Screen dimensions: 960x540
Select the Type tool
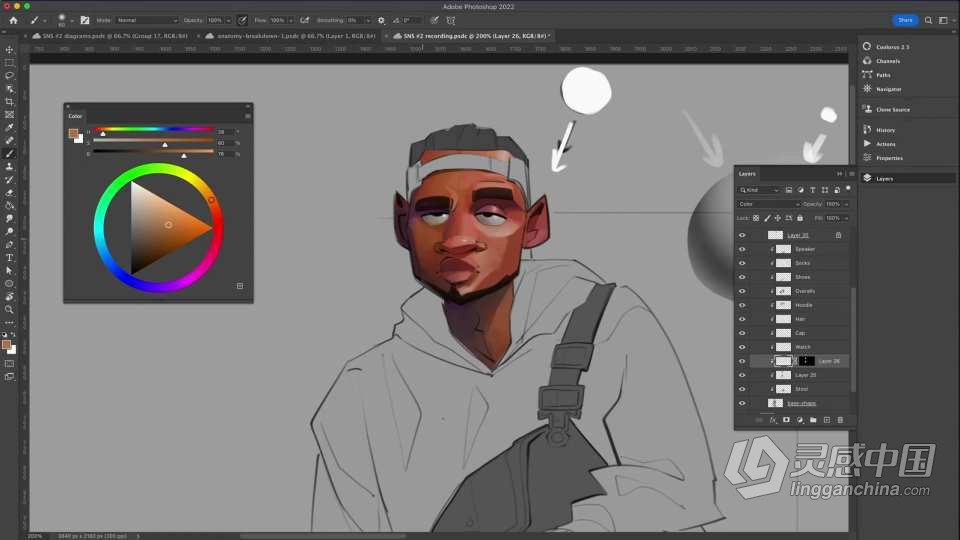click(9, 258)
